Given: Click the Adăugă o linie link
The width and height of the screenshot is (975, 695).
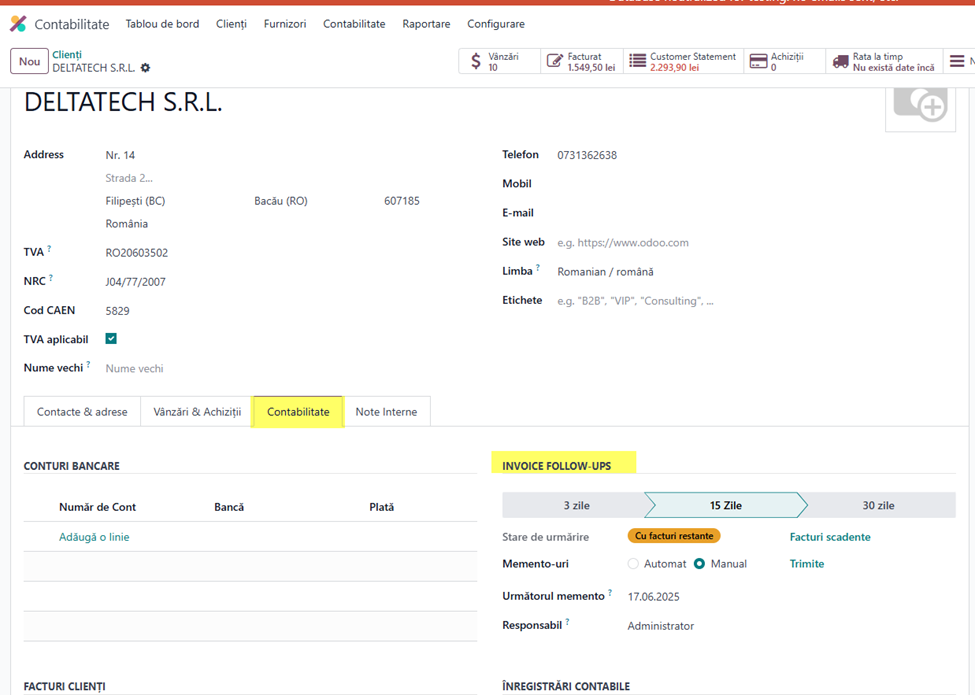Looking at the screenshot, I should click(x=94, y=537).
